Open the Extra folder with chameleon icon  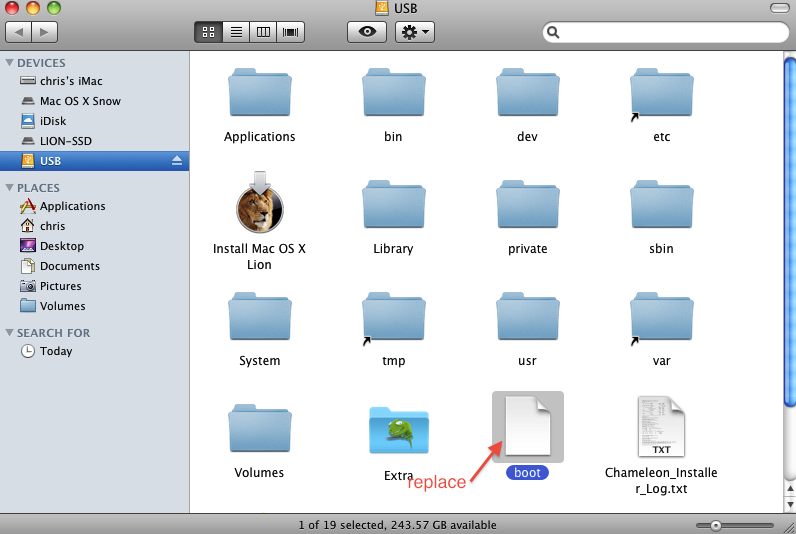click(x=399, y=430)
